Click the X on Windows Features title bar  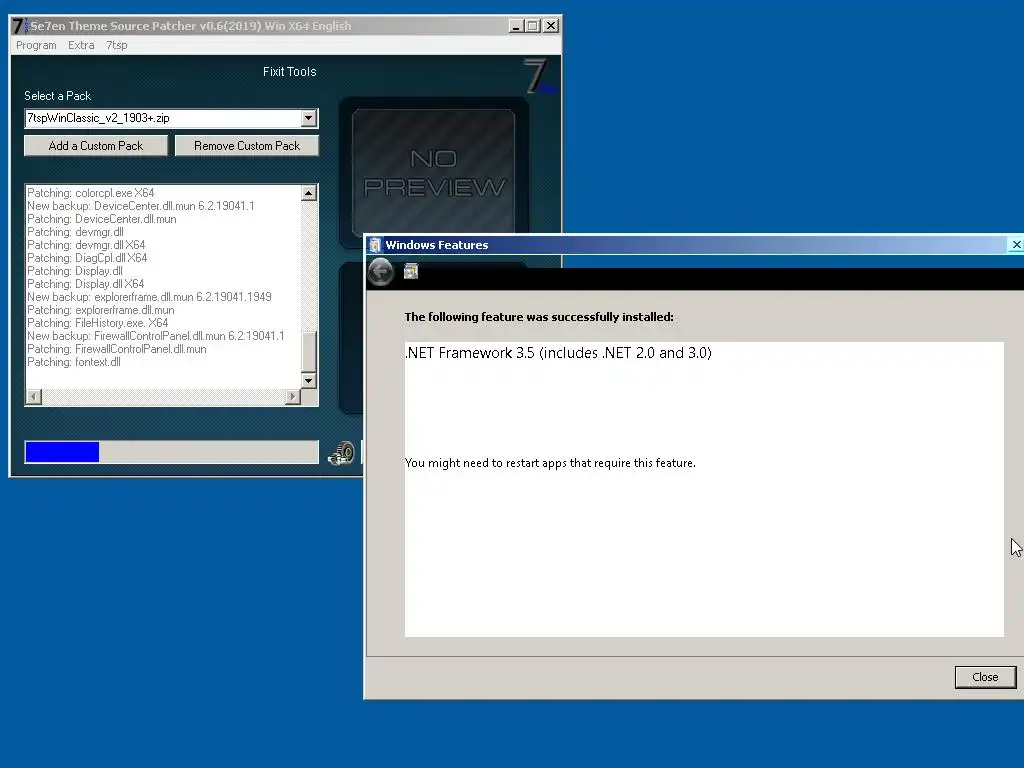1016,245
